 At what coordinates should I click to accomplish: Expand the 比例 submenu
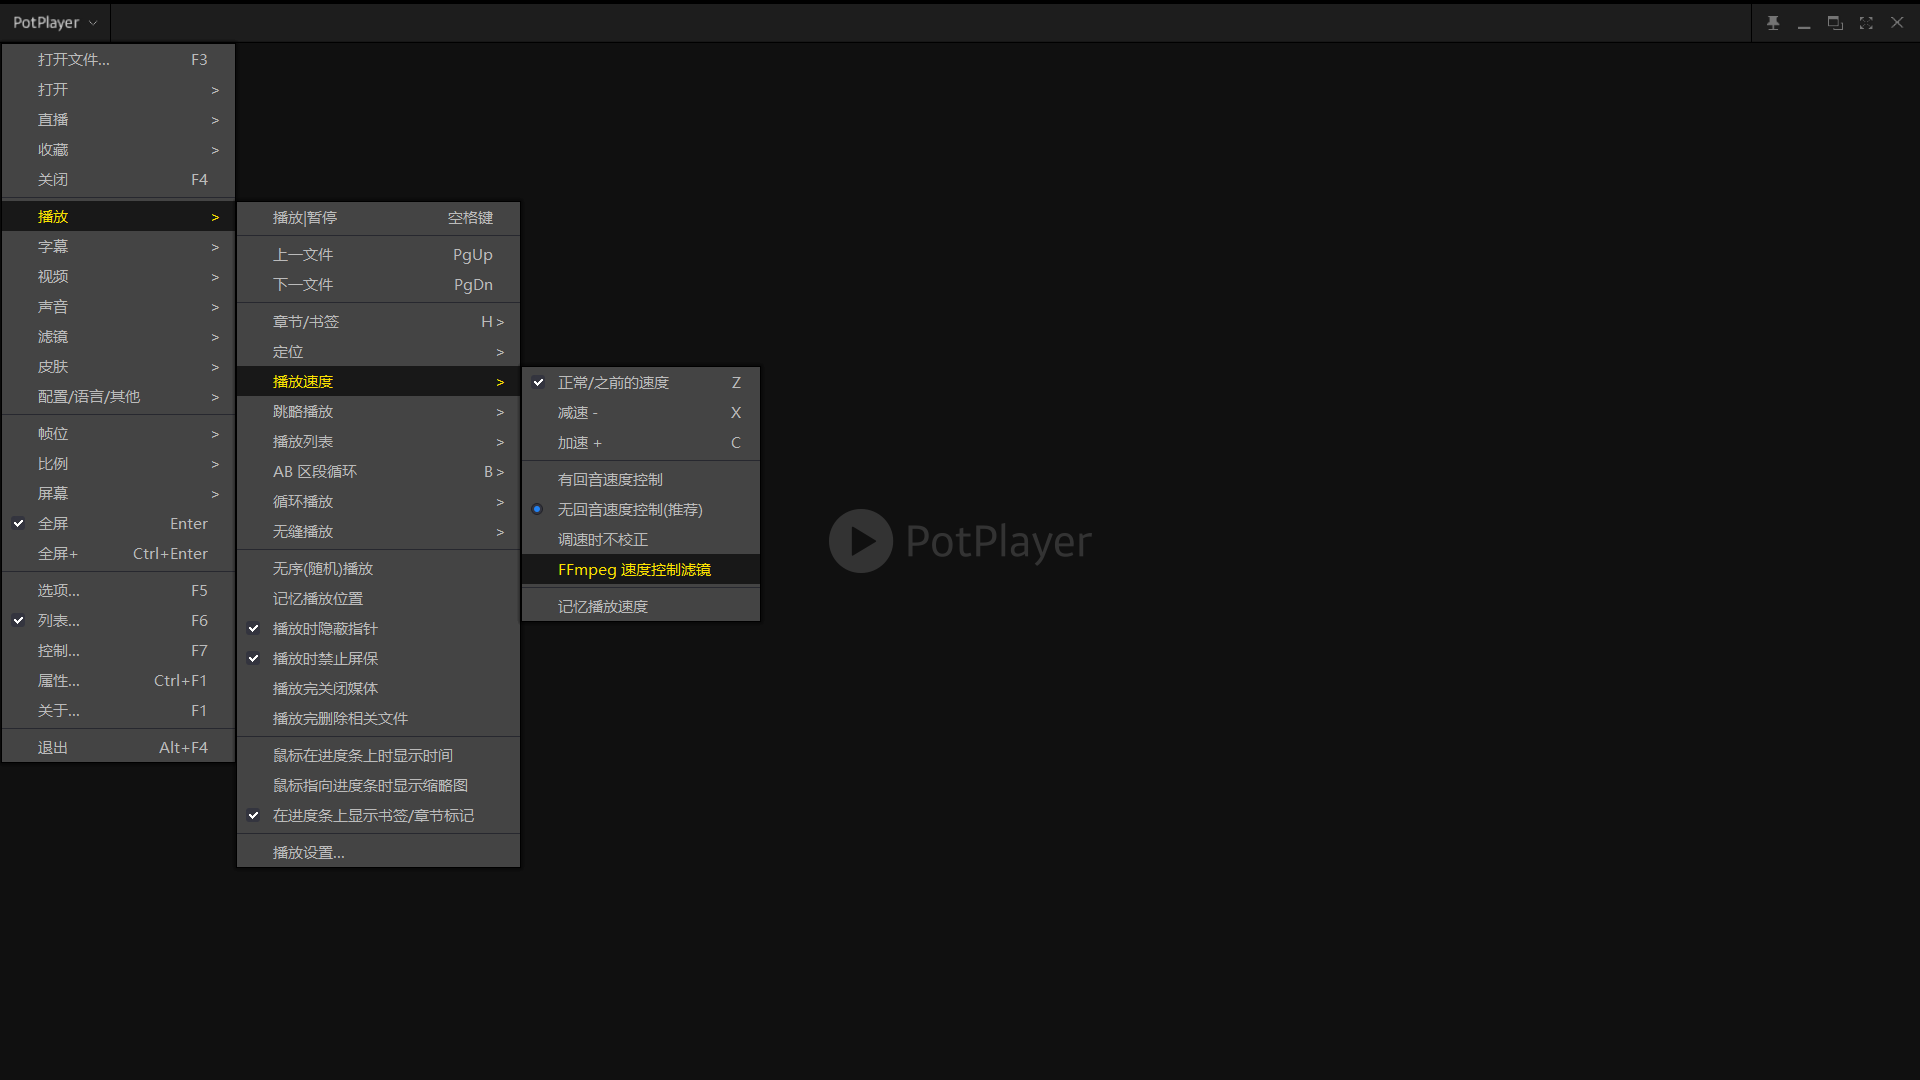(119, 463)
